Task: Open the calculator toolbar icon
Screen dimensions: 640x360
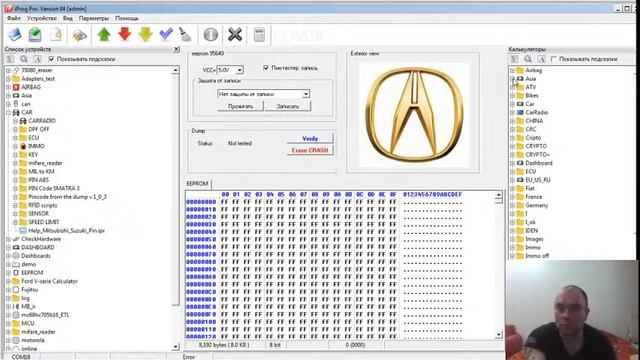Action: 259,35
